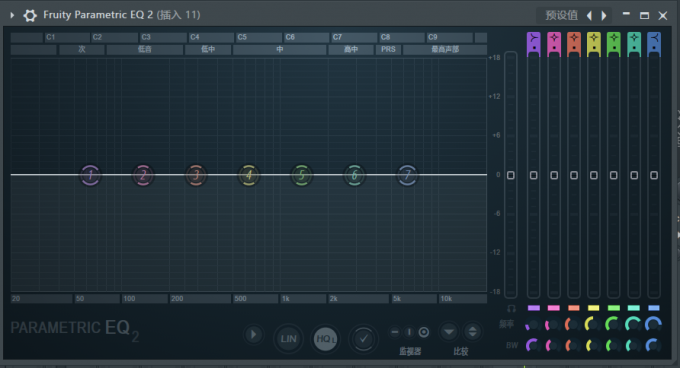Click the purple band 1 color swatch
Image resolution: width=680 pixels, height=368 pixels.
coord(534,308)
